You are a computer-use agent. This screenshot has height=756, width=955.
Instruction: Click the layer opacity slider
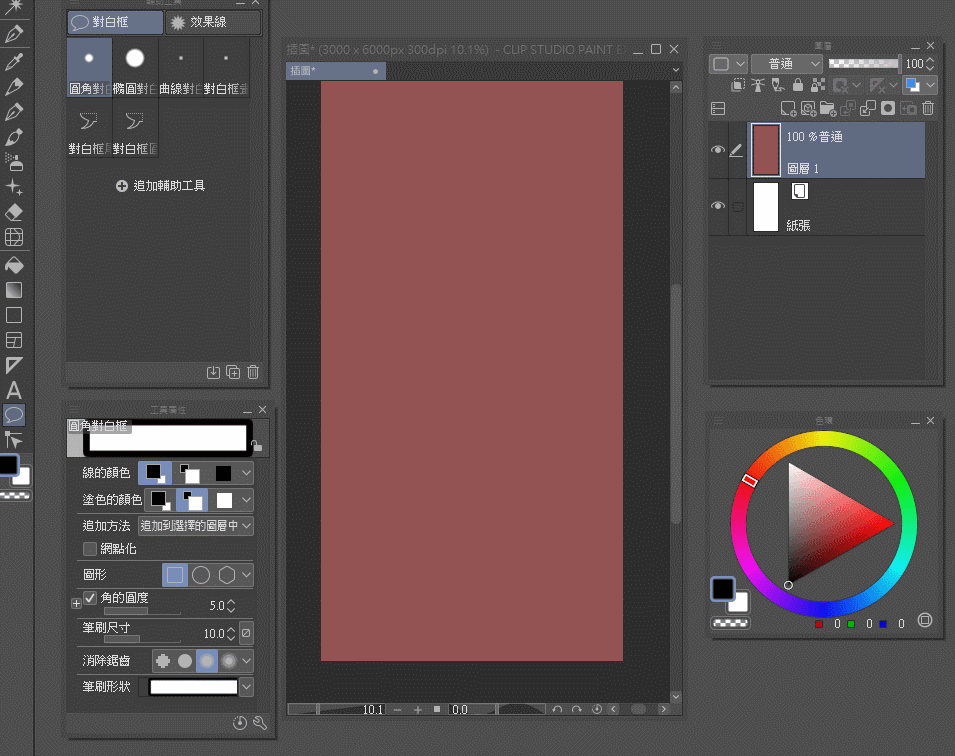click(863, 63)
